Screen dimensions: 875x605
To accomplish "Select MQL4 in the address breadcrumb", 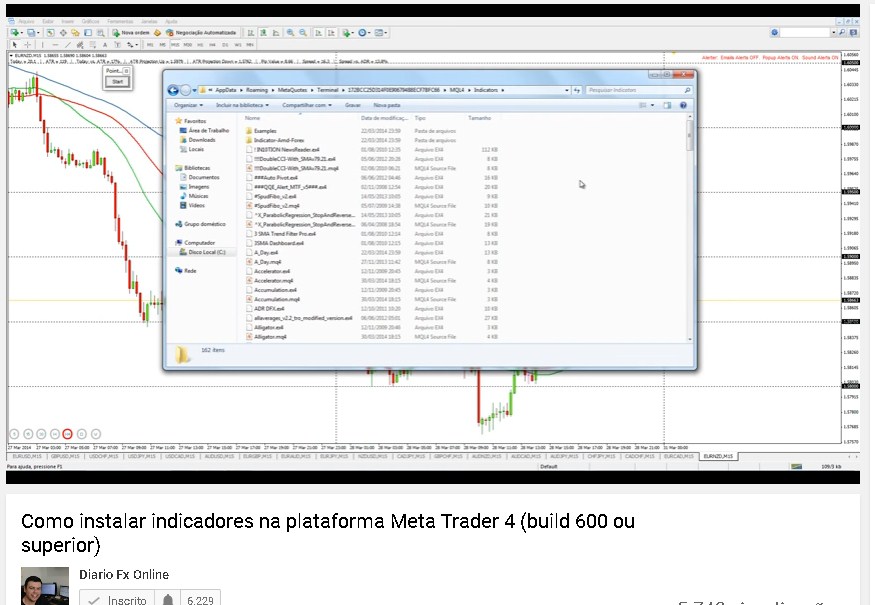I will point(457,90).
